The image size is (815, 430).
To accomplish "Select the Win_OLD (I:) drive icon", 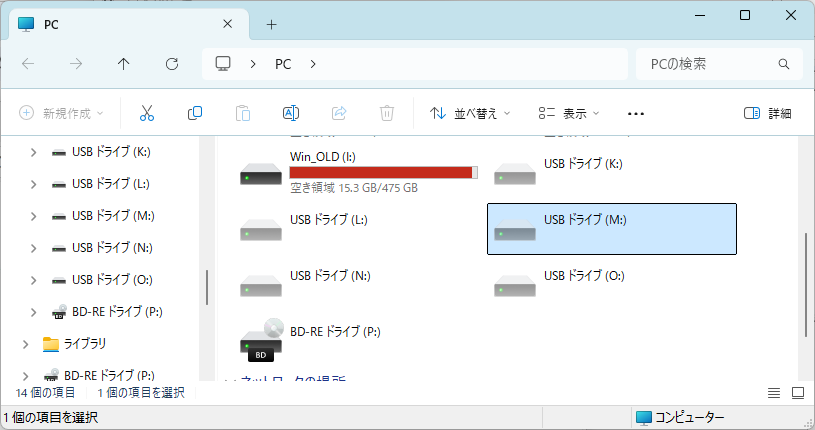I will [x=261, y=173].
